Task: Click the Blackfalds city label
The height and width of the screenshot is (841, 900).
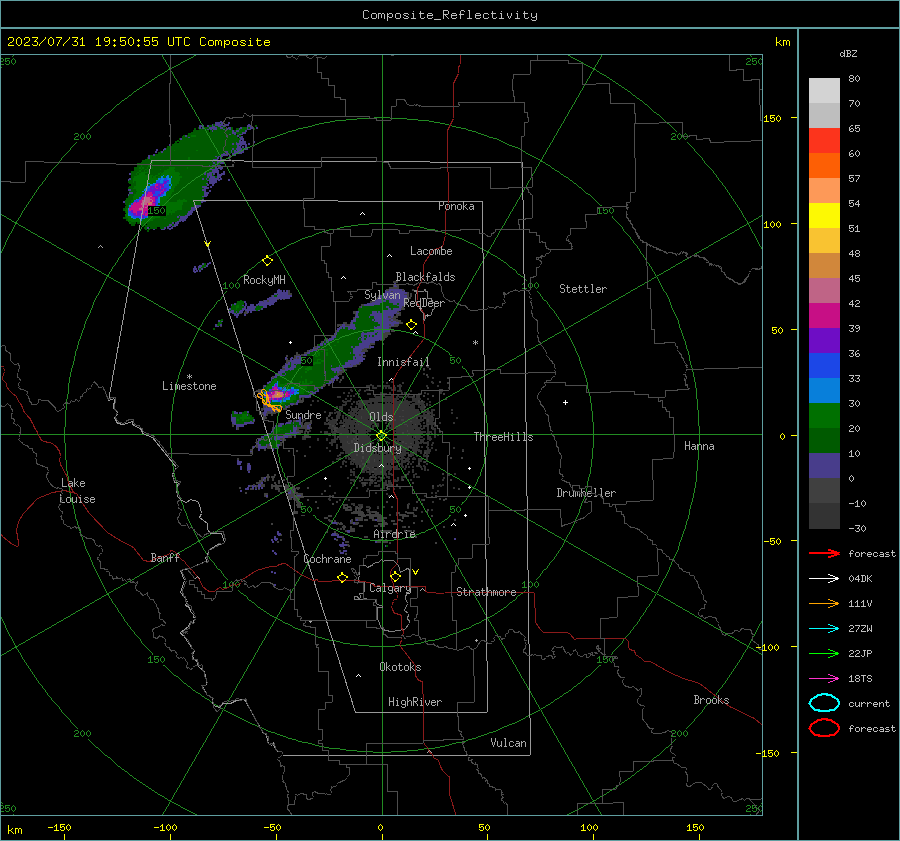Action: tap(425, 277)
